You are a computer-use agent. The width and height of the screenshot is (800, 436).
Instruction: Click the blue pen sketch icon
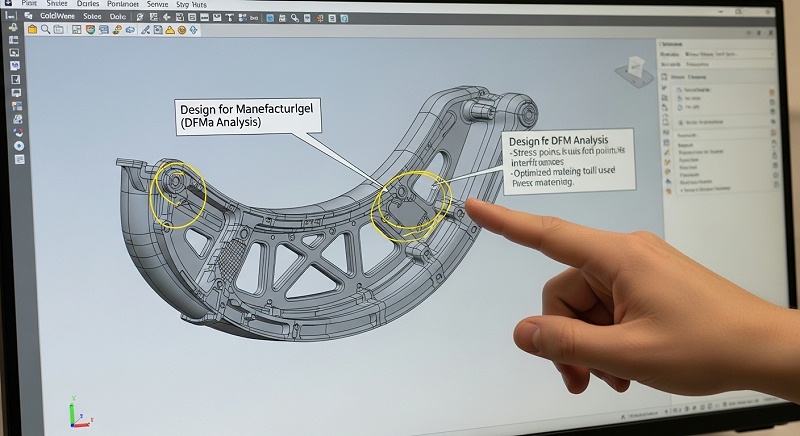pos(145,30)
